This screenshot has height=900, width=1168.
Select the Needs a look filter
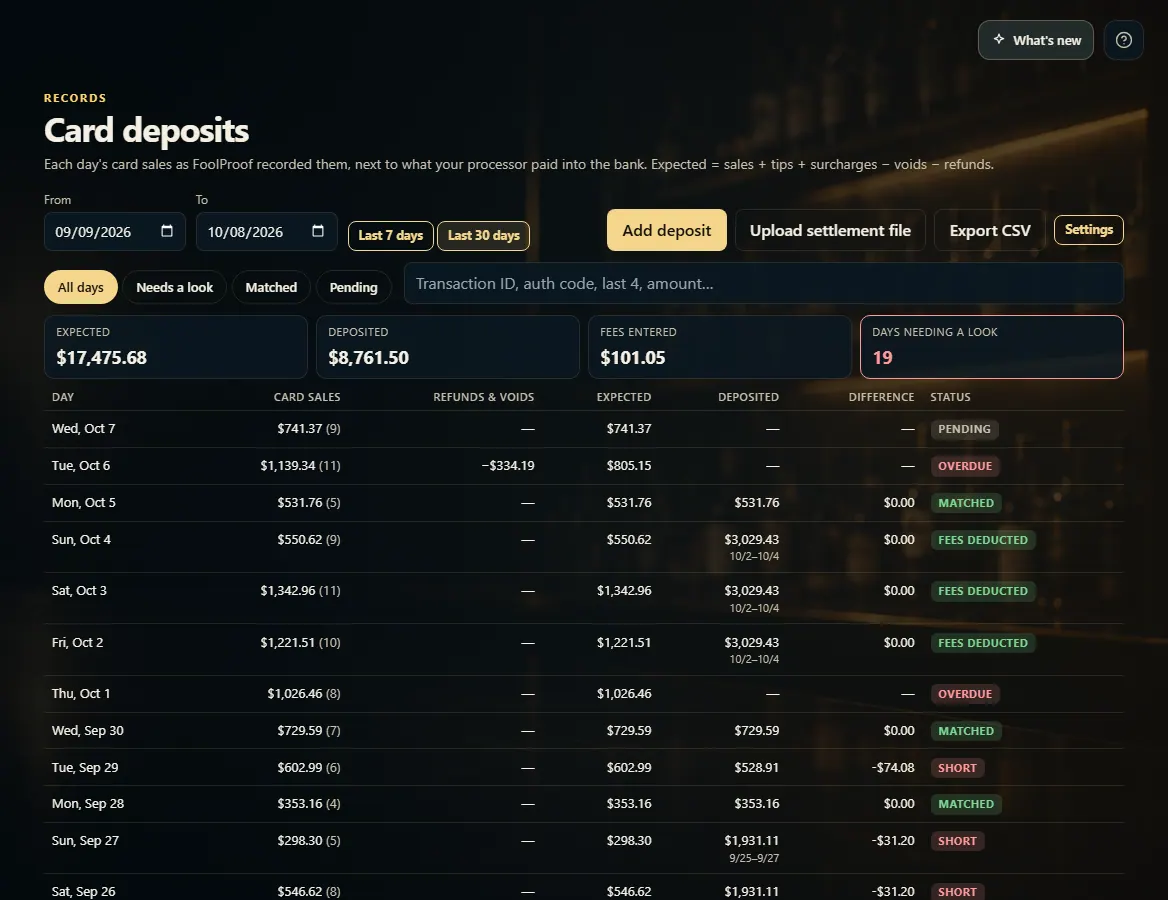pyautogui.click(x=174, y=287)
